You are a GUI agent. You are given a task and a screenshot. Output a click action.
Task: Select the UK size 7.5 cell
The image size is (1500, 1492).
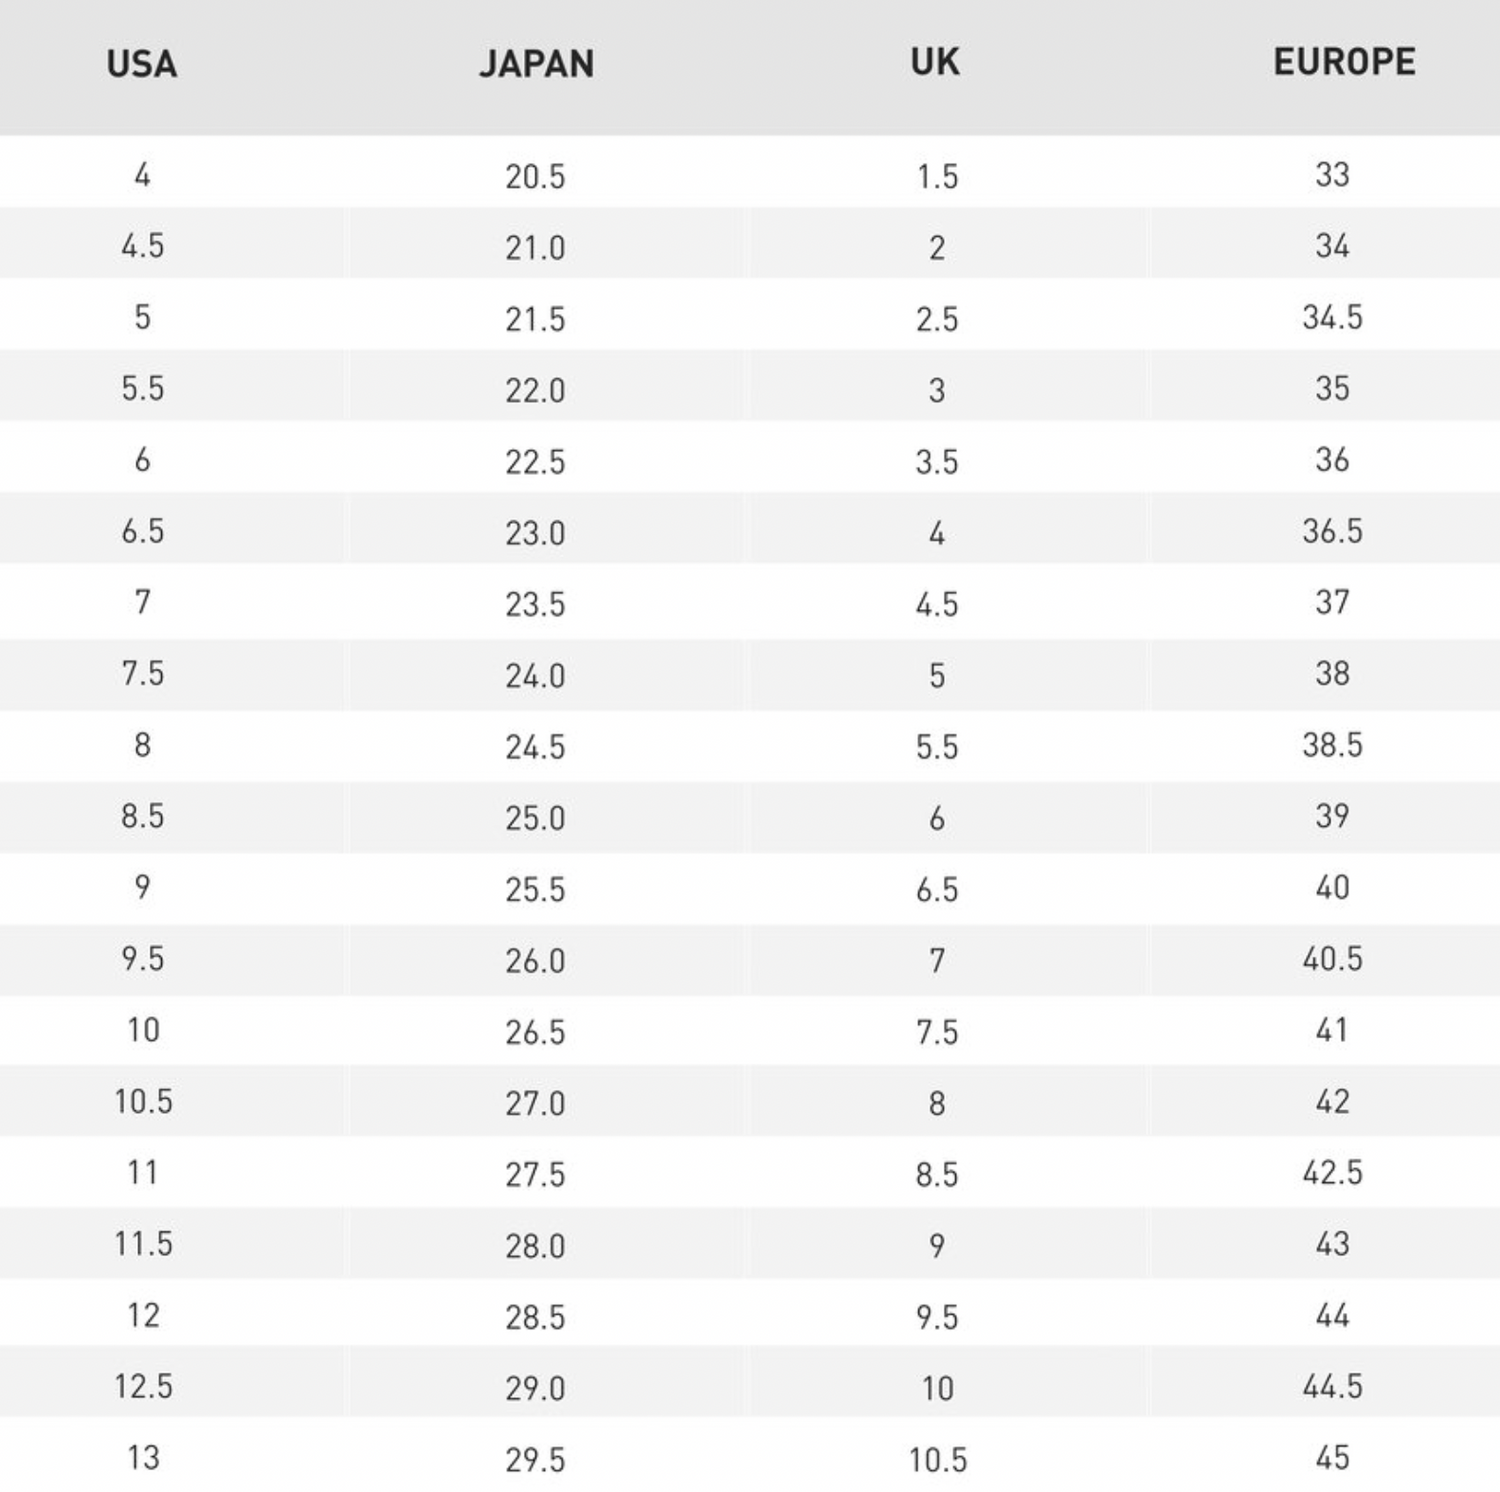pos(937,1032)
